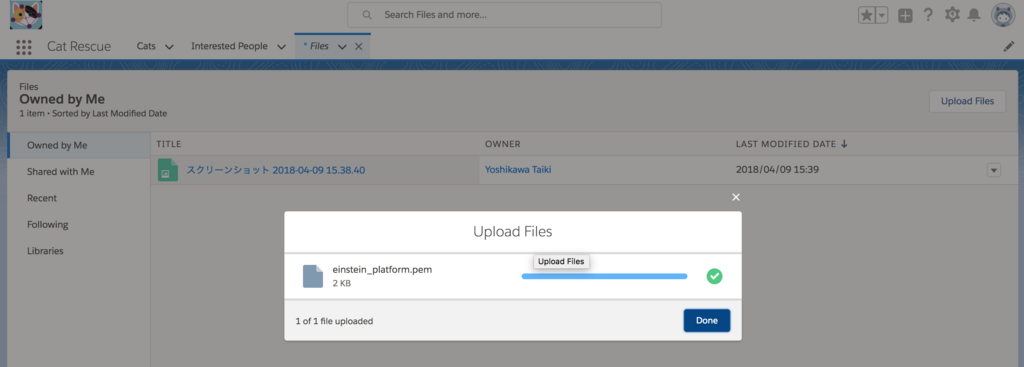
Task: Select Recent in sidebar
Action: pyautogui.click(x=79, y=198)
